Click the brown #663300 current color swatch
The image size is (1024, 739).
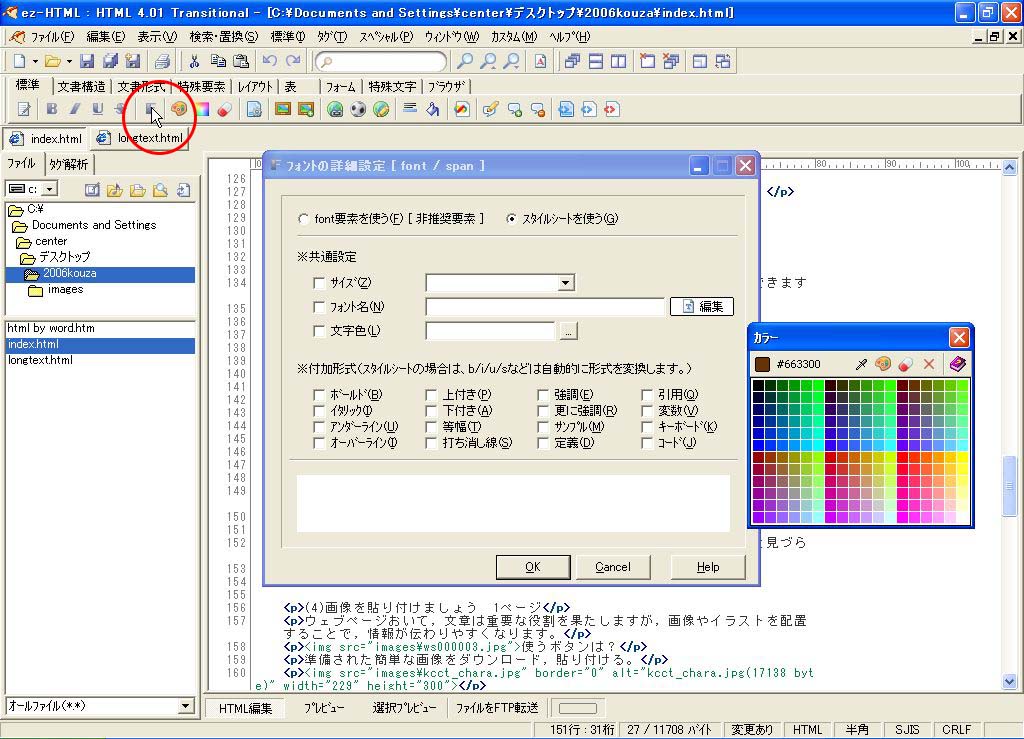point(762,364)
